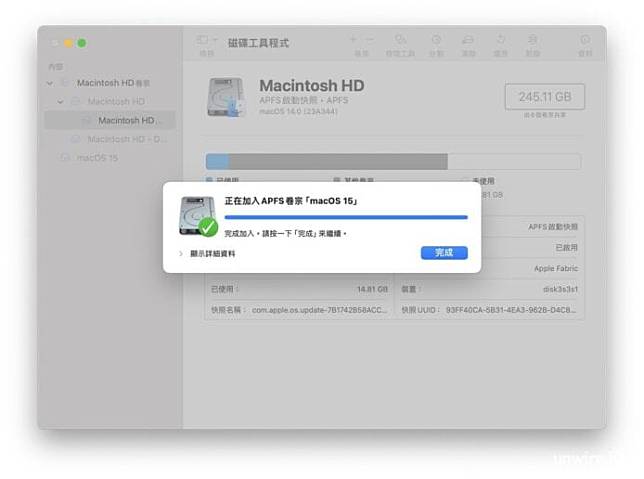Click the 14.81 GB used value
644x479 pixels.
coord(372,289)
